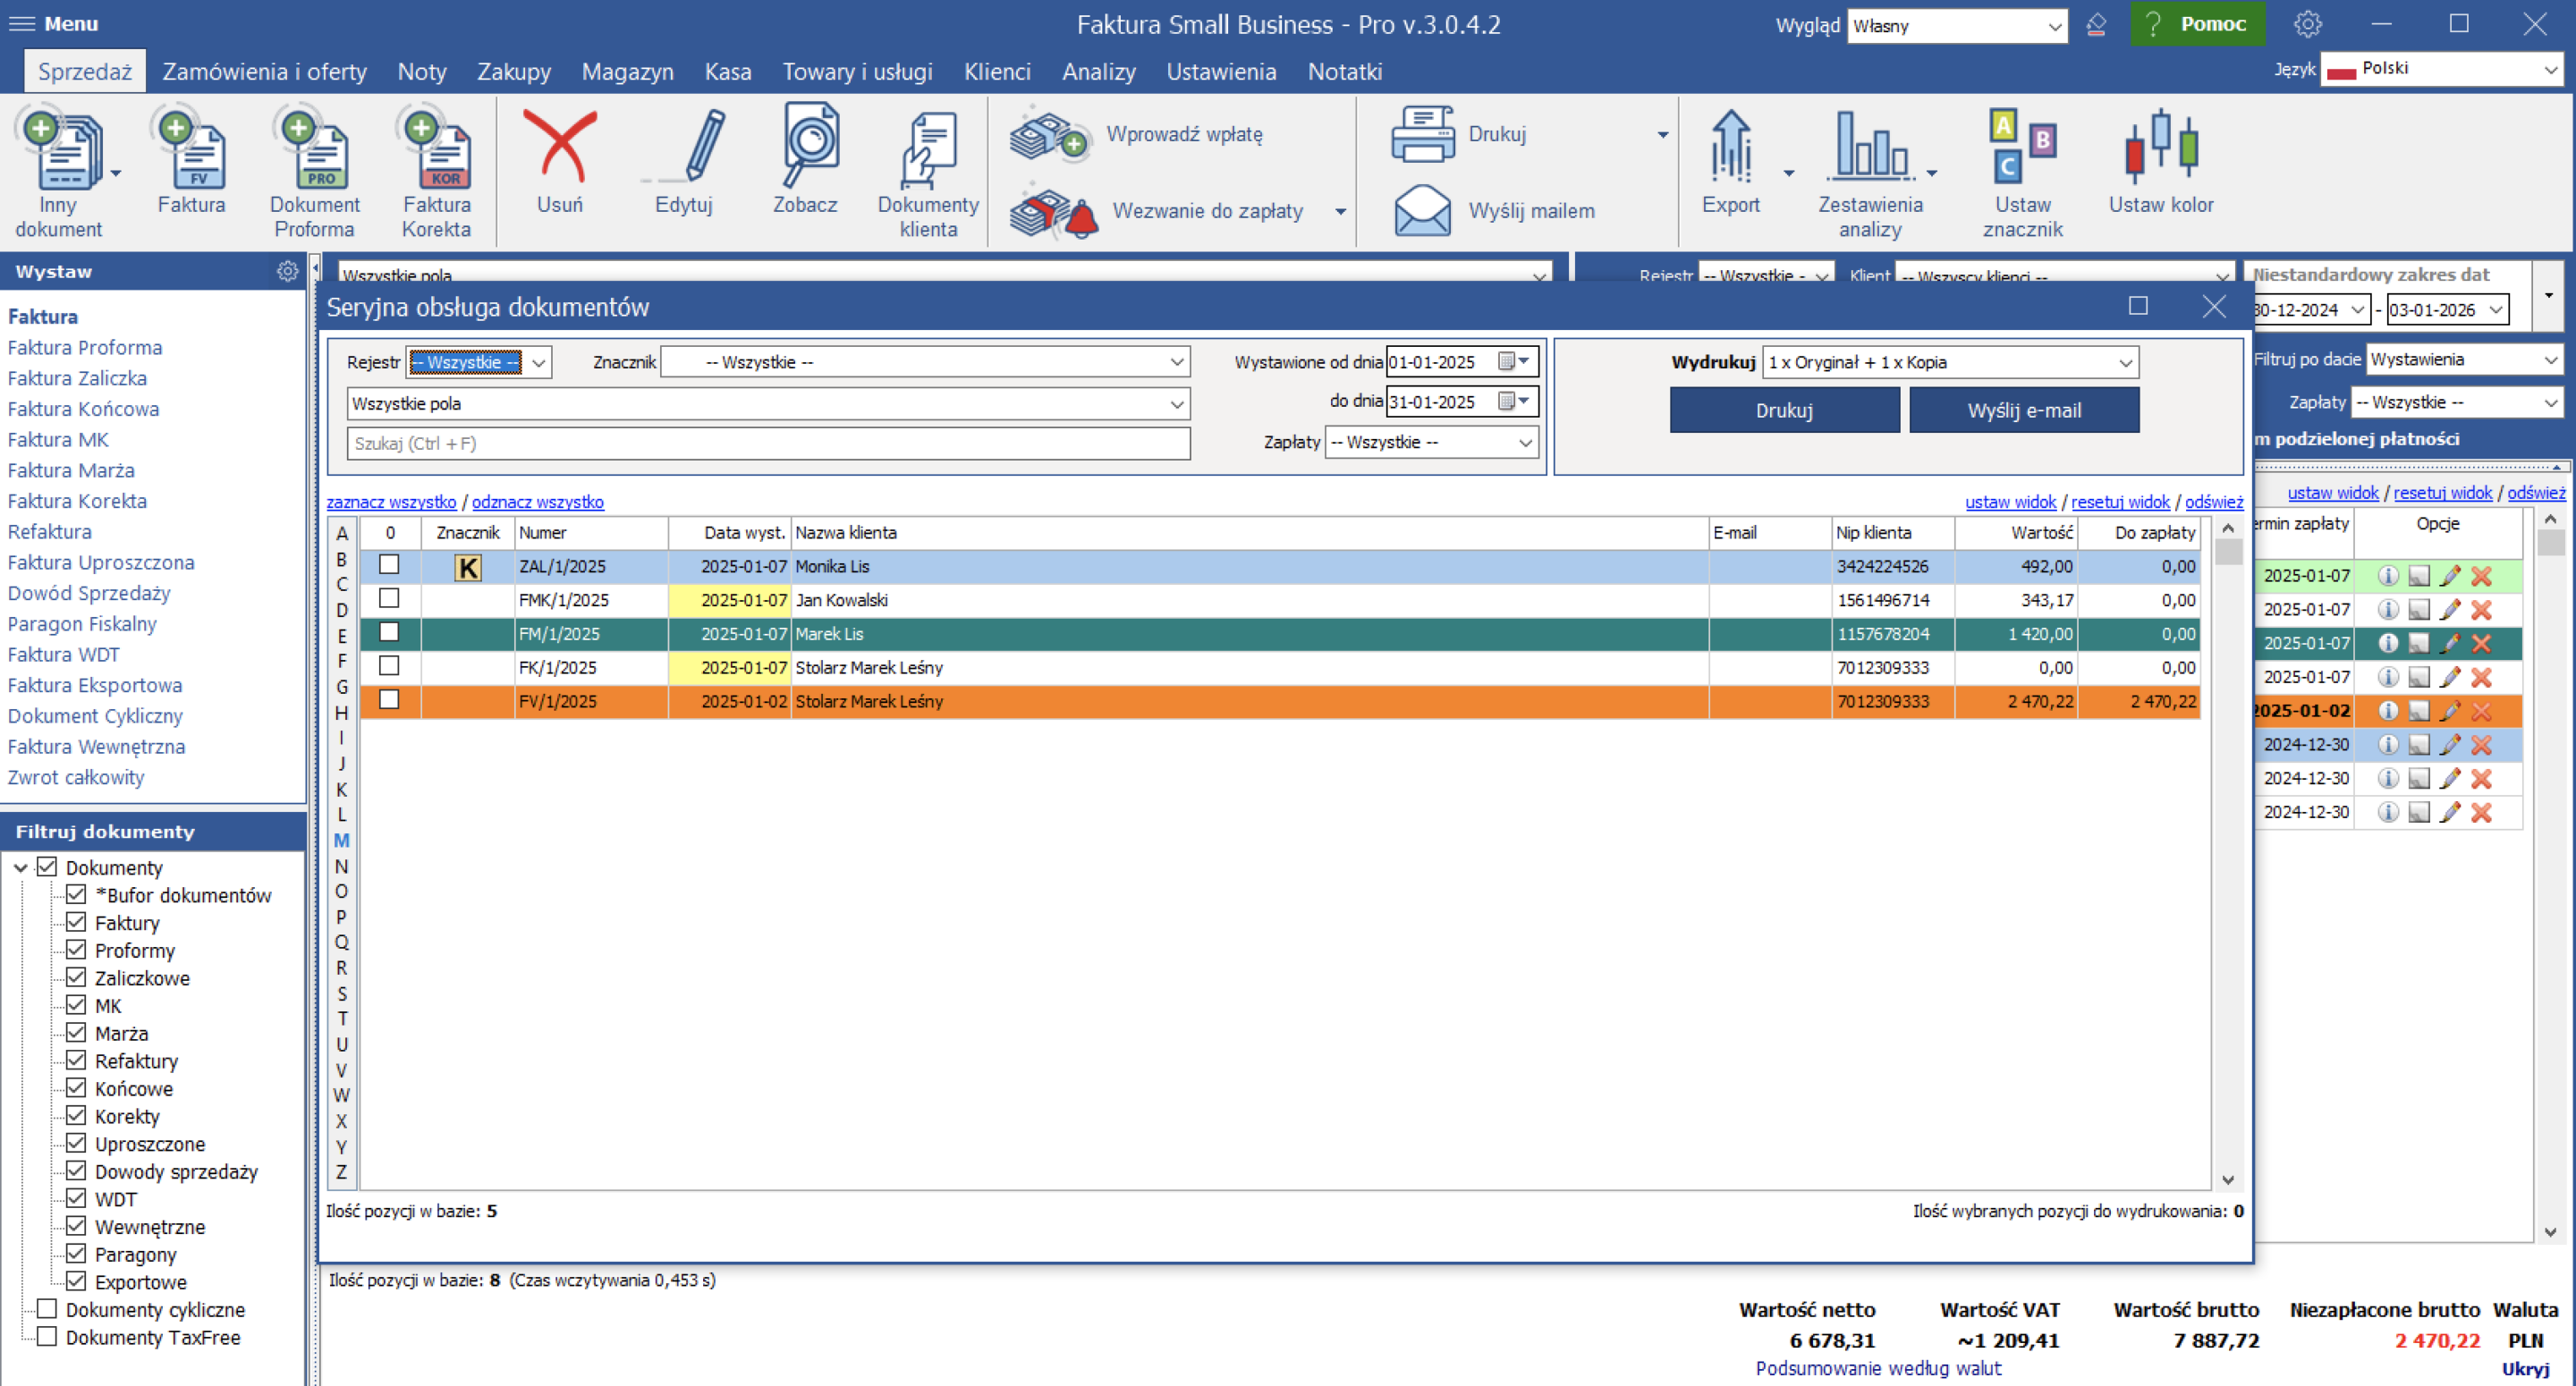
Task: Click the Faktura Korekta toolbar icon
Action: coord(436,150)
